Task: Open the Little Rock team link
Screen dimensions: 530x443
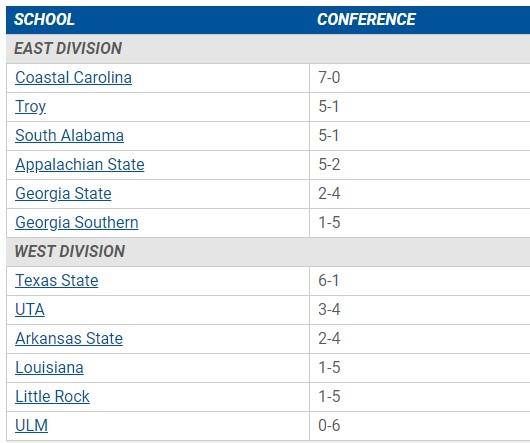Action: tap(52, 397)
